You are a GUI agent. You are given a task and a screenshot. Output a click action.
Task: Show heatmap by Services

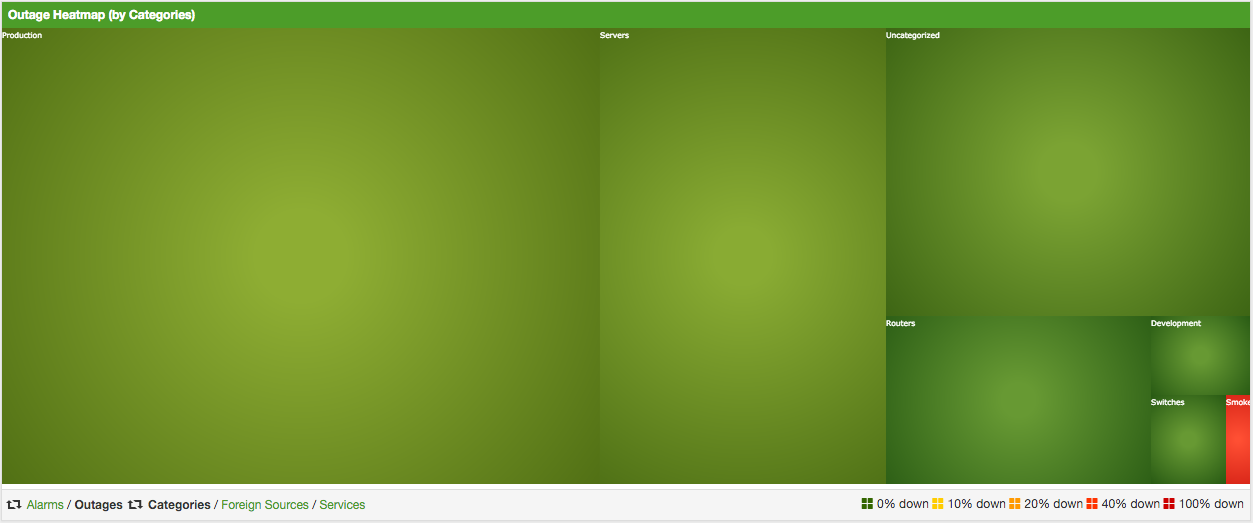pos(342,505)
